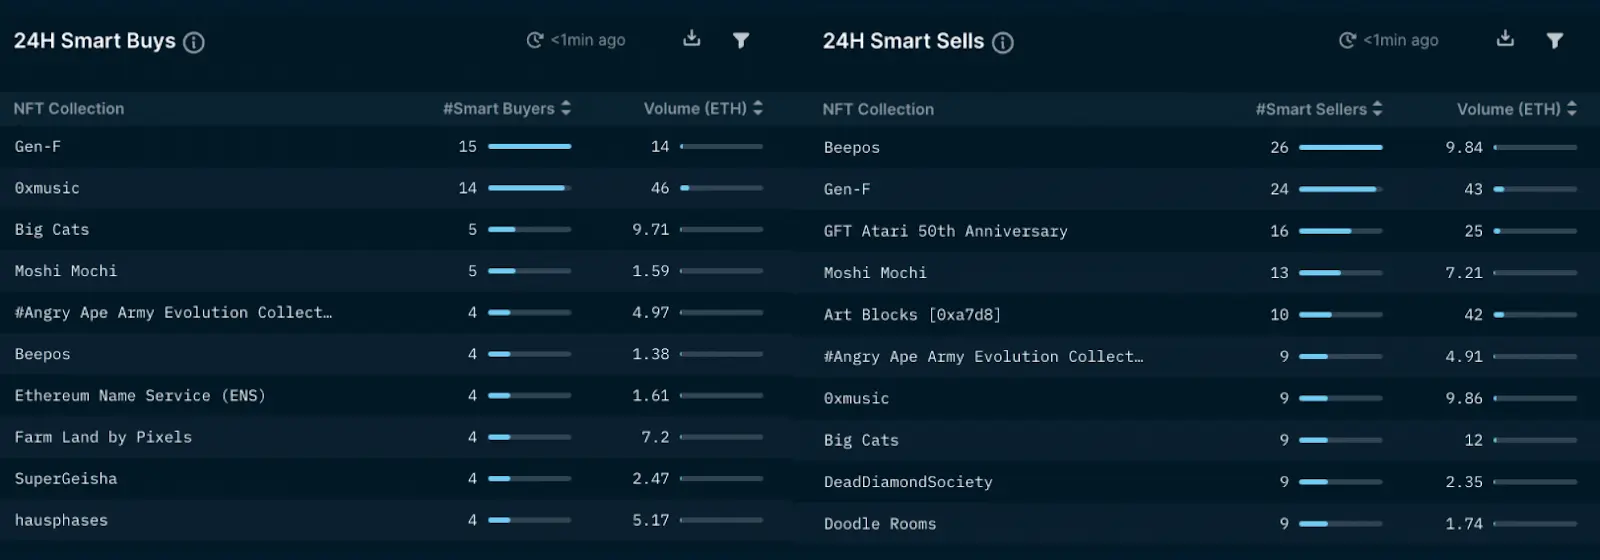Click info icon beside 24H Smart Buys
The image size is (1600, 560).
194,42
